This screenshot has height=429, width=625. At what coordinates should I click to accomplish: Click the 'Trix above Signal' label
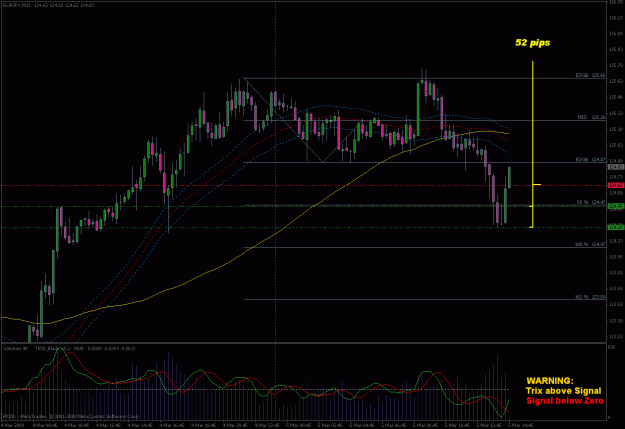click(564, 391)
